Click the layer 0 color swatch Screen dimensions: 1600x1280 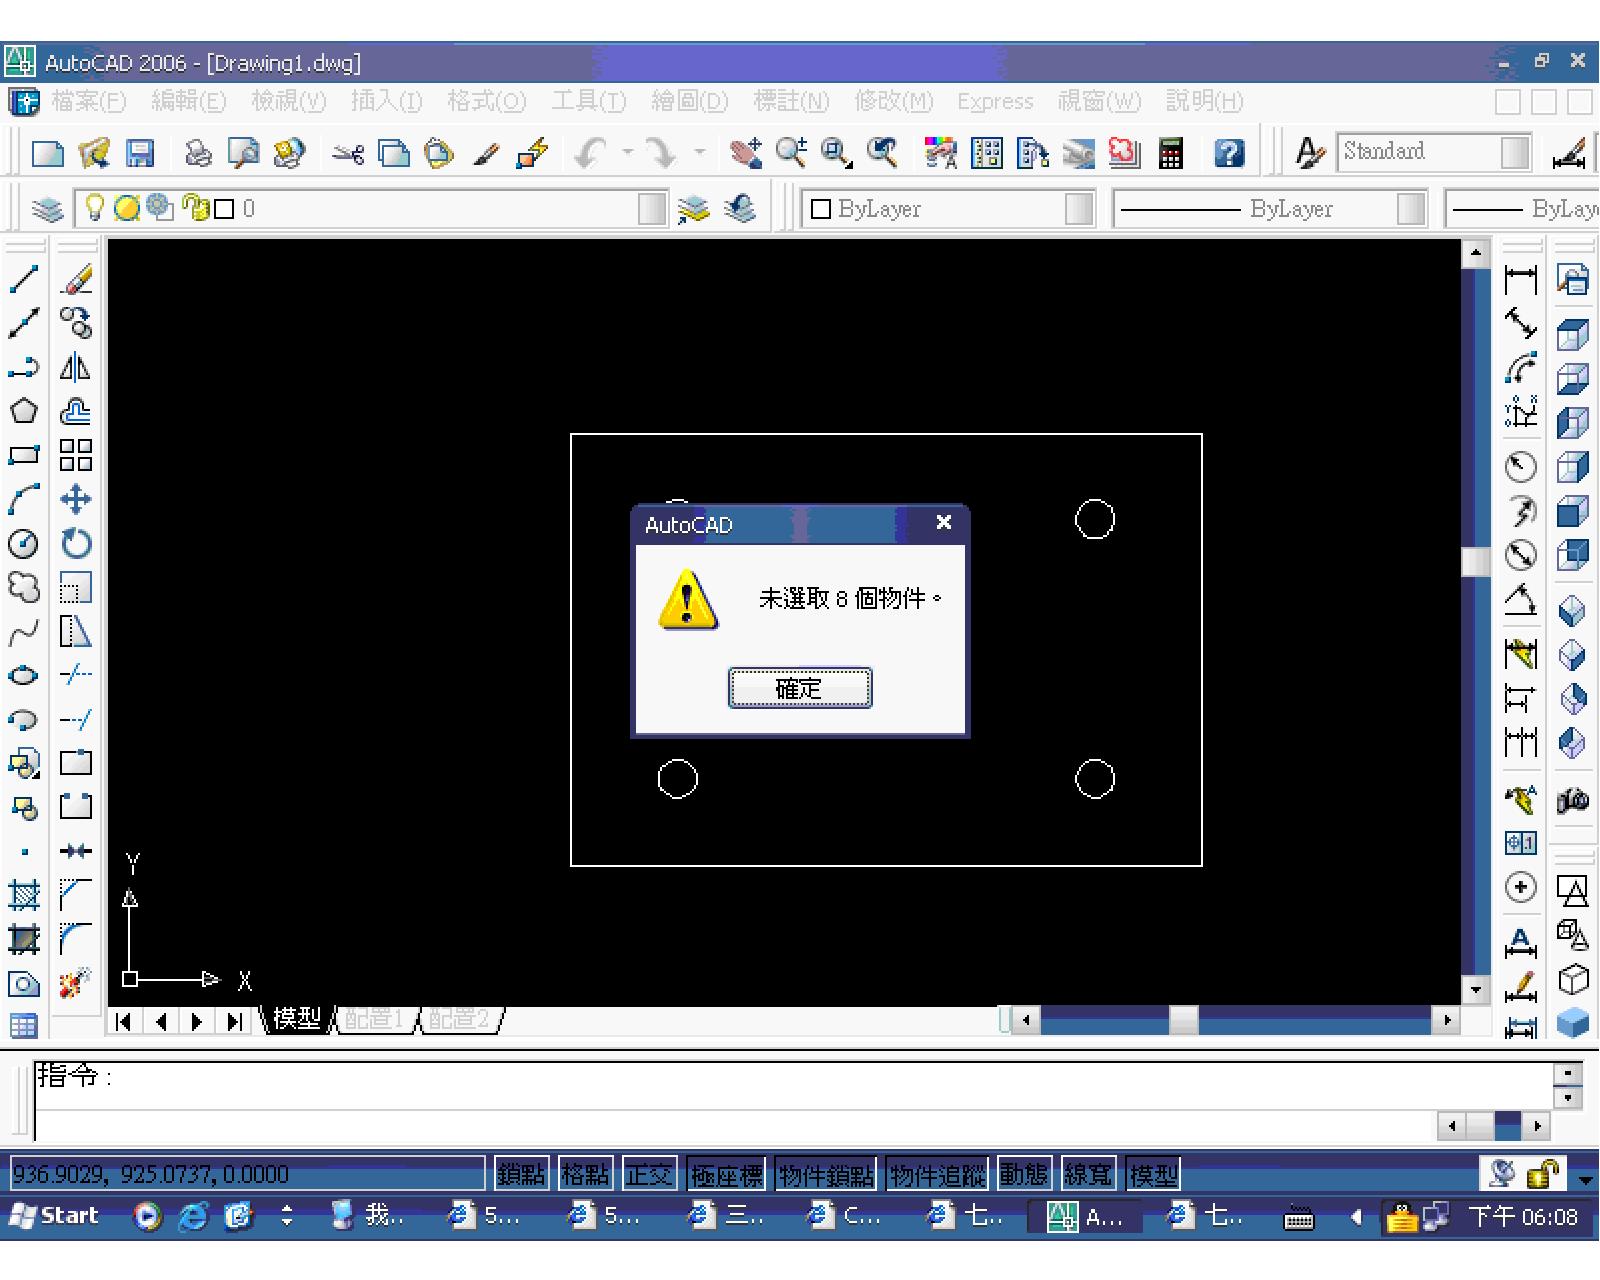coord(224,209)
